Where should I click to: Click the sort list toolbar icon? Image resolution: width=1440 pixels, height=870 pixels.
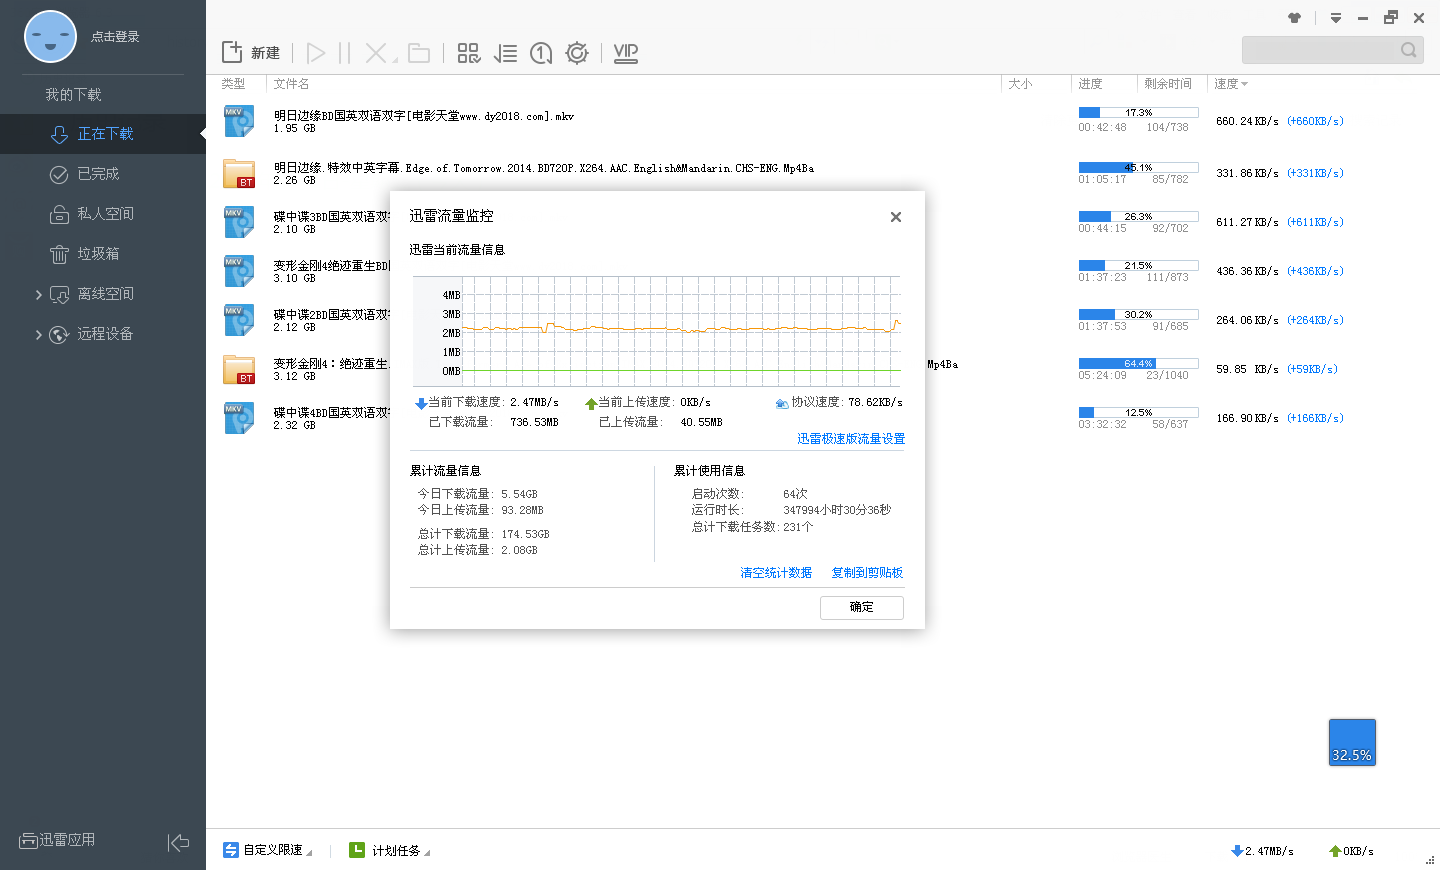tap(505, 53)
